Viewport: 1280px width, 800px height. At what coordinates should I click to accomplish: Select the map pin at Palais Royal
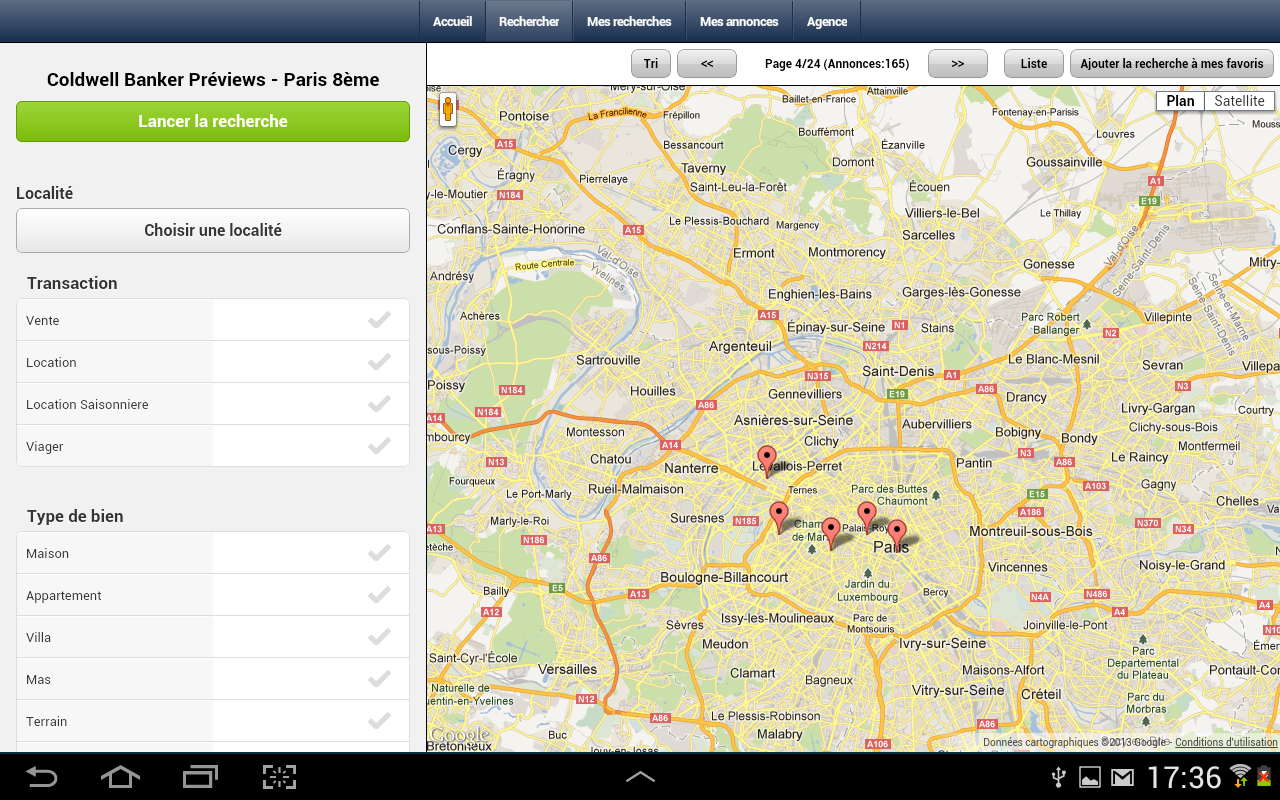coord(867,517)
